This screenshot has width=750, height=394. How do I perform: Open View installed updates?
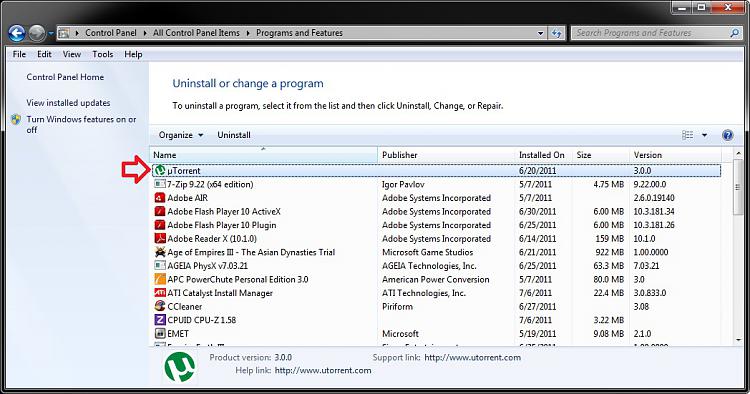[68, 103]
